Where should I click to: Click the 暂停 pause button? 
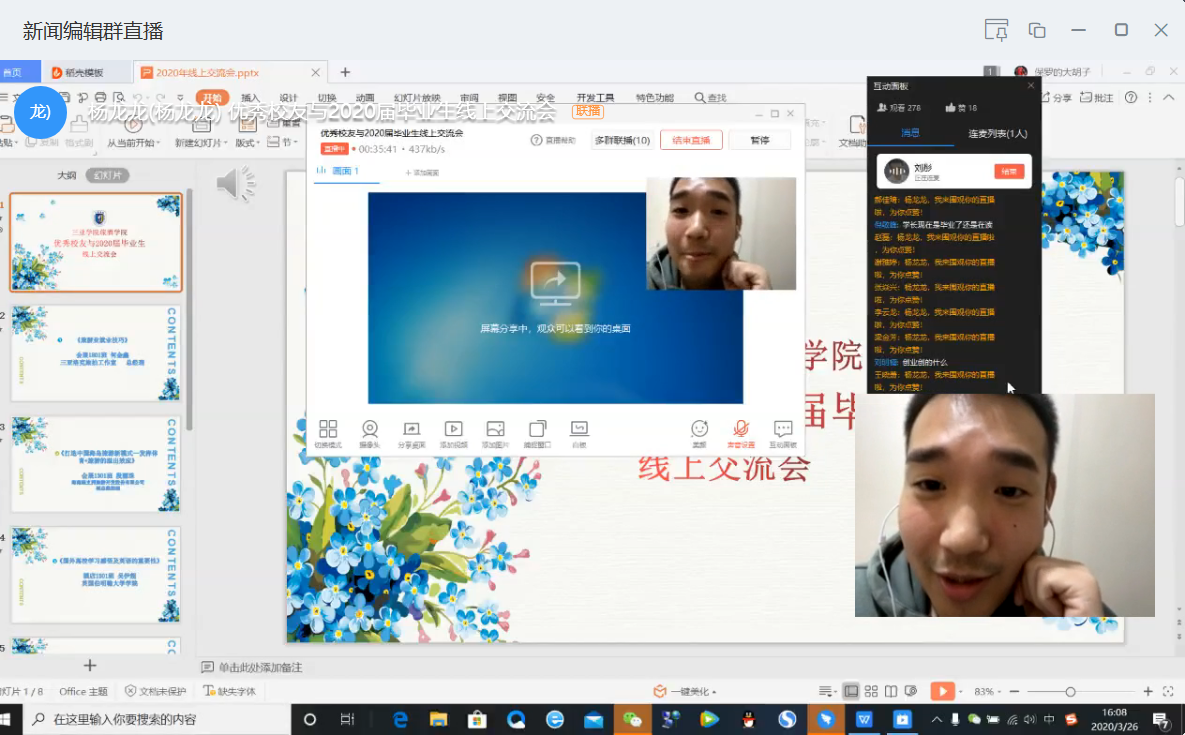[760, 141]
